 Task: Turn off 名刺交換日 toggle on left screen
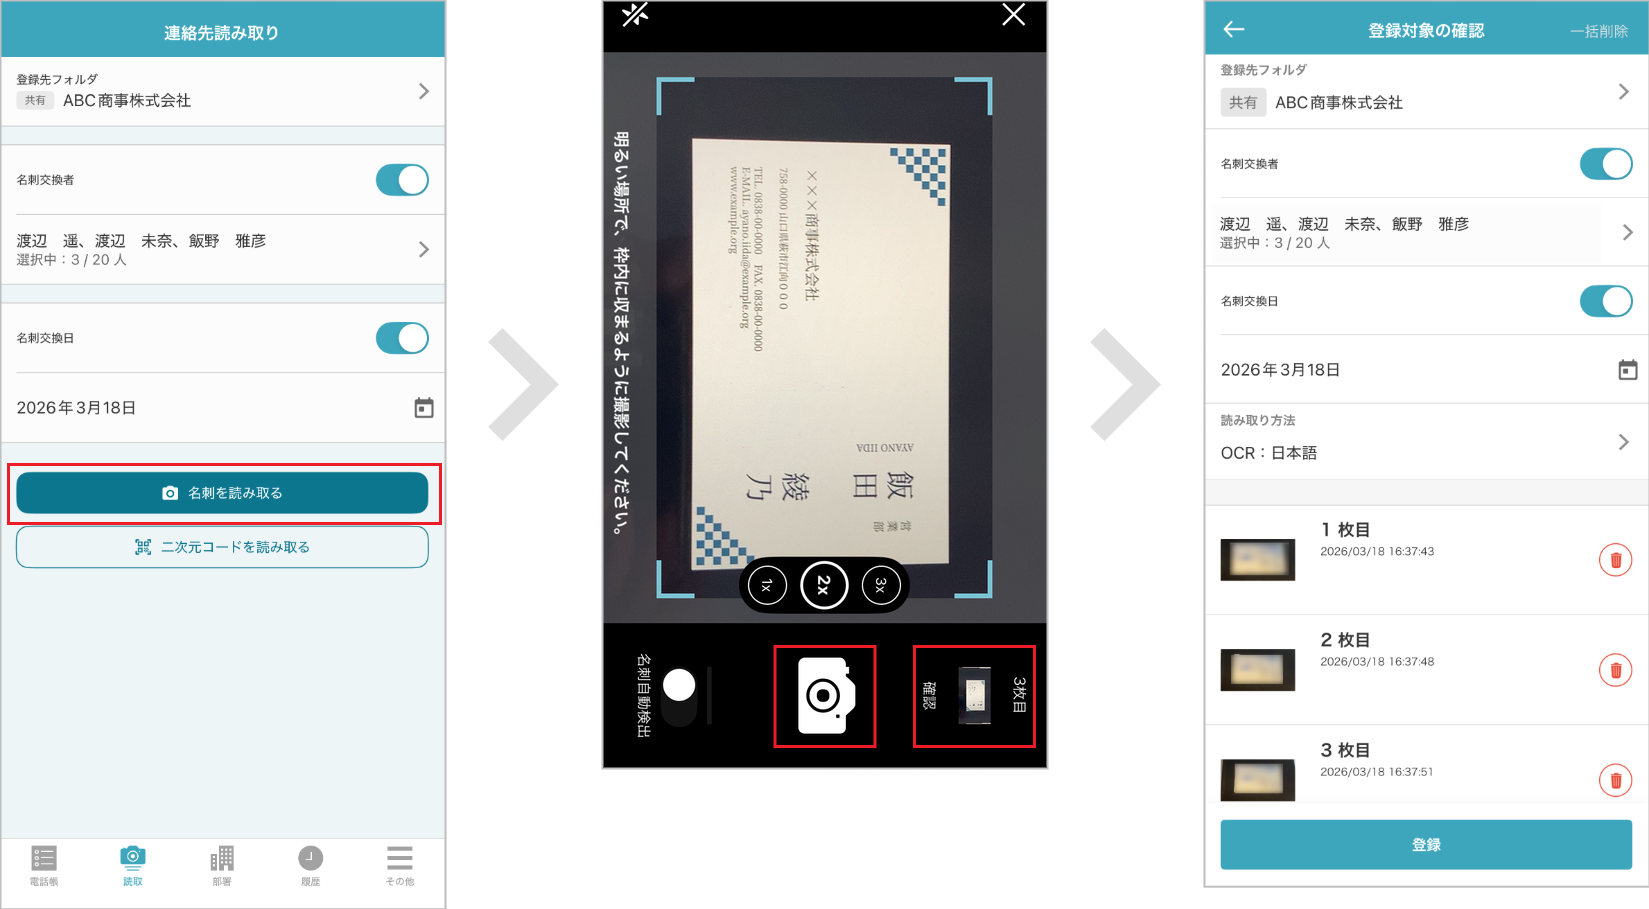402,338
